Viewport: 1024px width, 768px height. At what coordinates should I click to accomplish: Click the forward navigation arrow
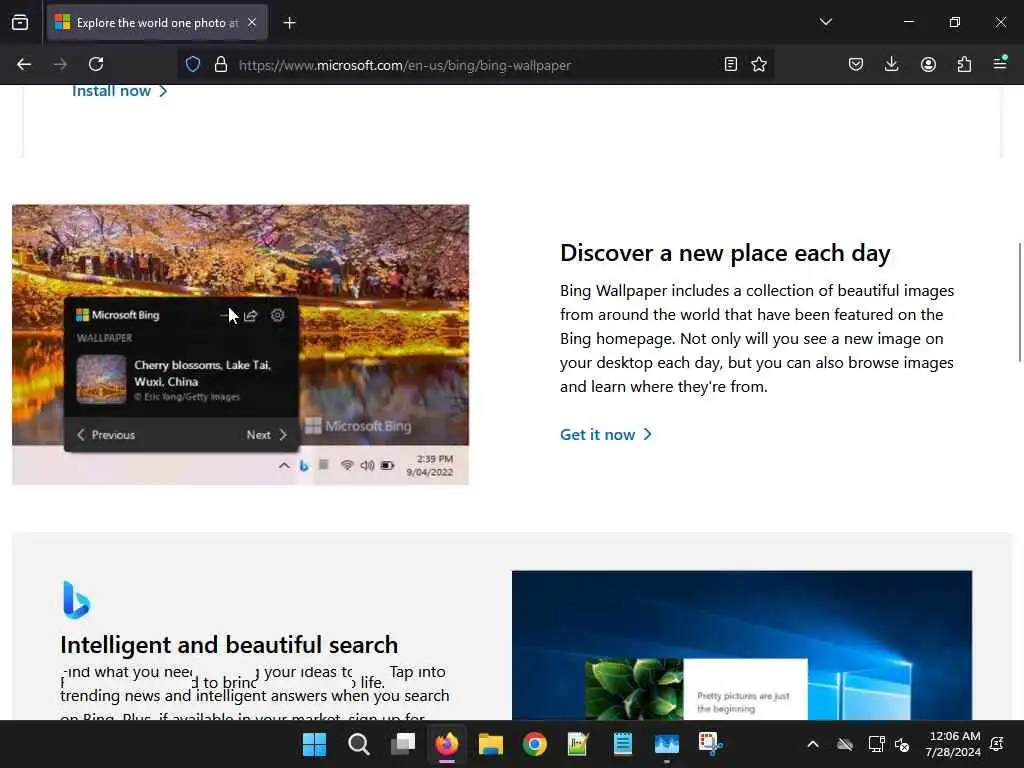click(x=60, y=64)
